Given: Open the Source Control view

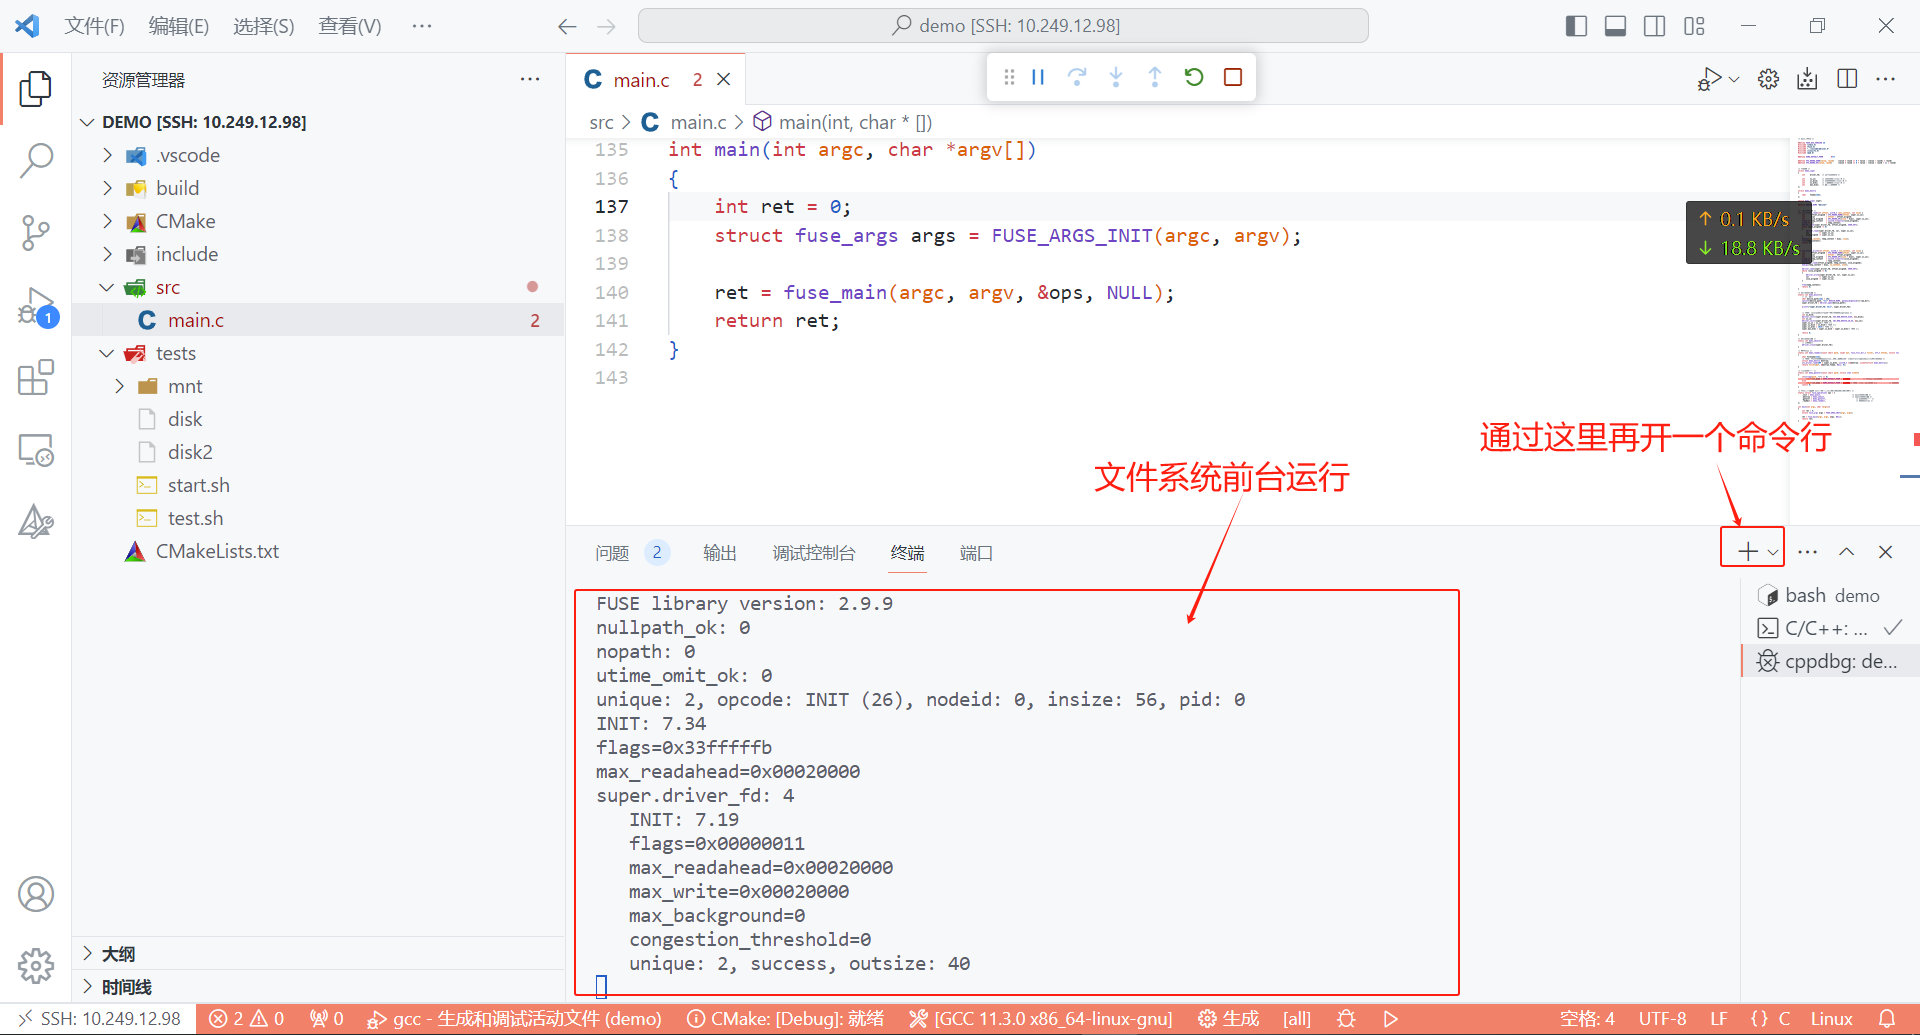Looking at the screenshot, I should pos(36,233).
